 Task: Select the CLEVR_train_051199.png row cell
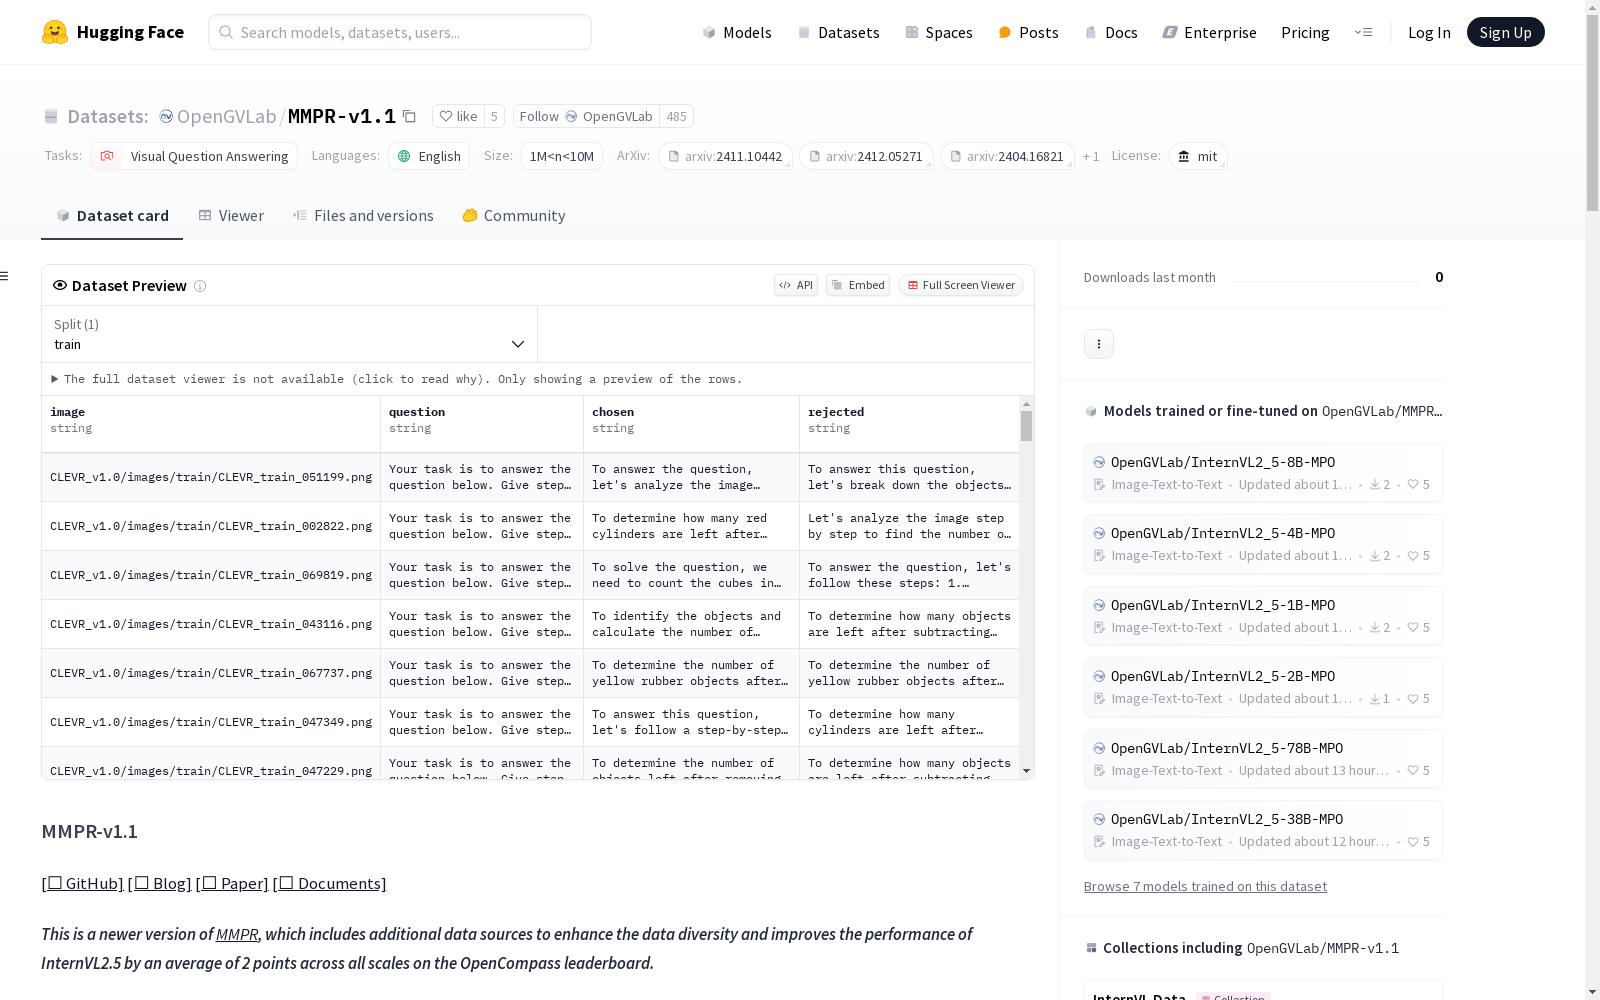click(211, 477)
